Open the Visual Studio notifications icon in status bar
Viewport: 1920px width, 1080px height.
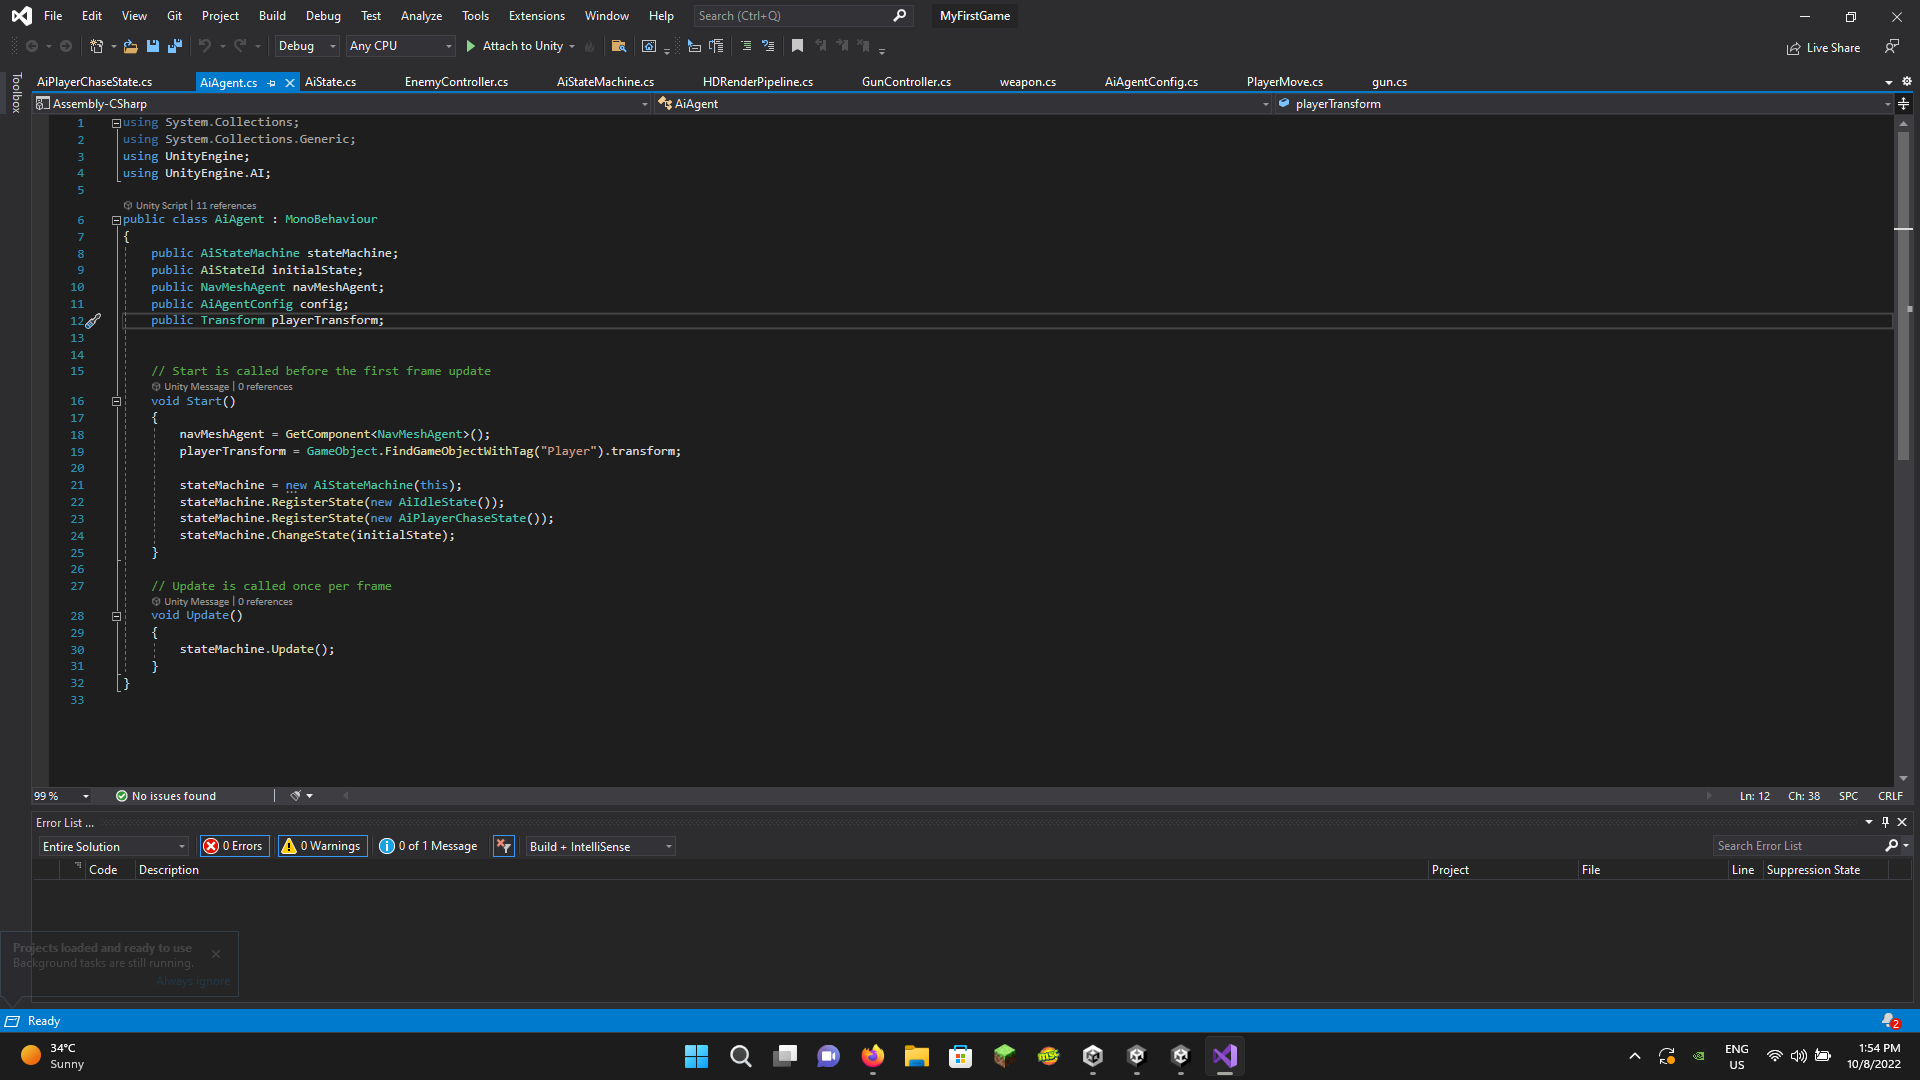point(1889,1021)
